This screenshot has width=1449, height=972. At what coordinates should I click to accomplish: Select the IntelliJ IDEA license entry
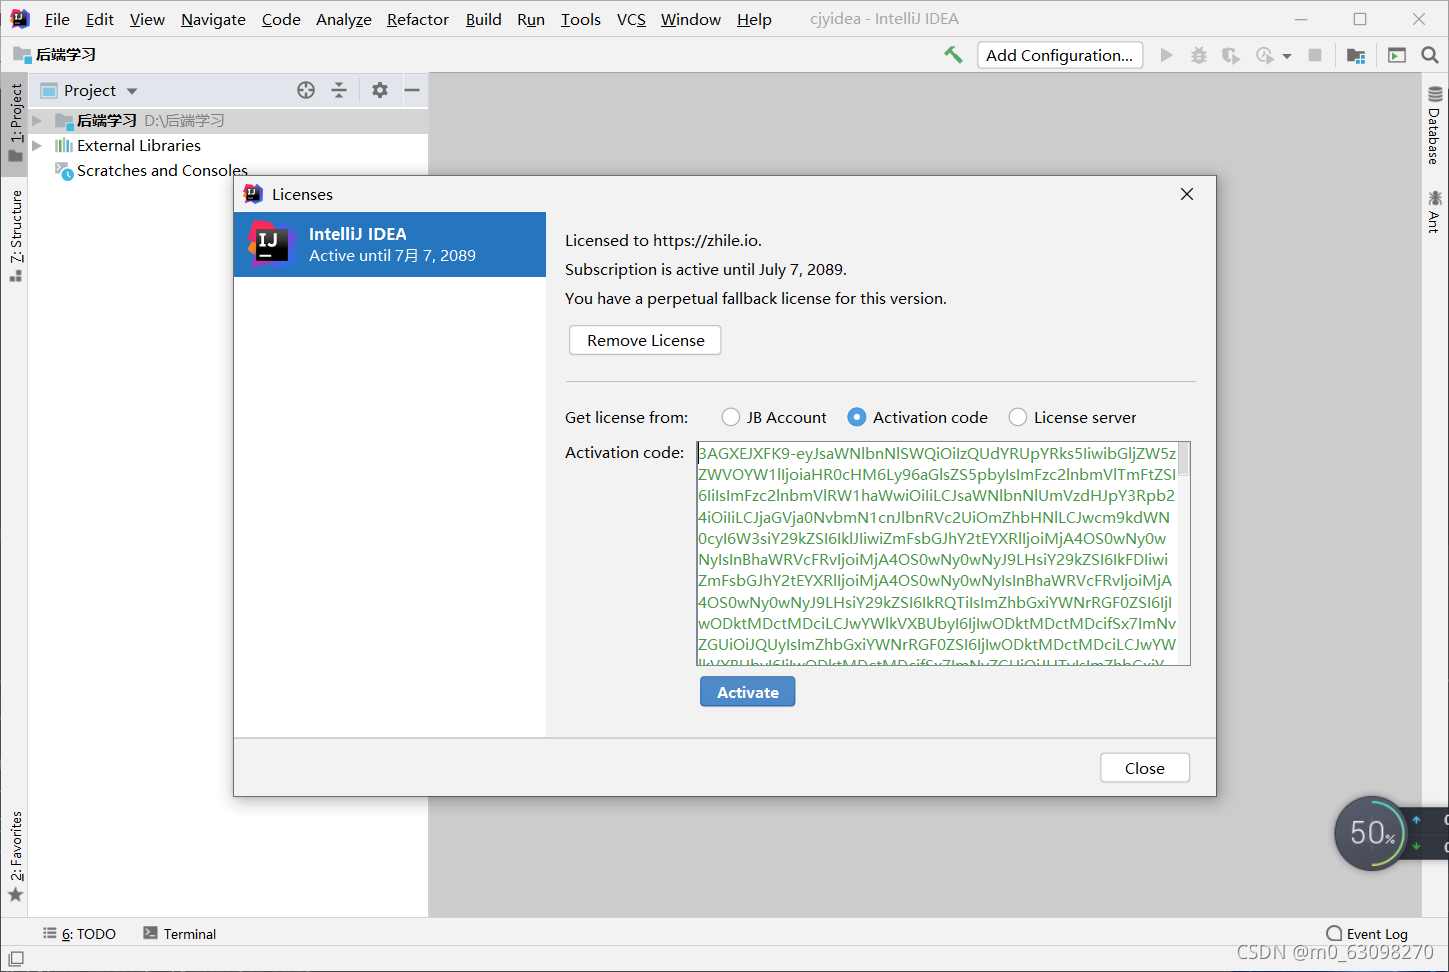click(x=390, y=244)
